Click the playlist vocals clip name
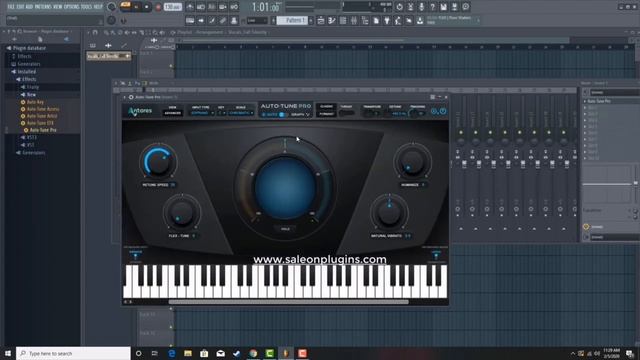The image size is (640, 360). tap(109, 56)
